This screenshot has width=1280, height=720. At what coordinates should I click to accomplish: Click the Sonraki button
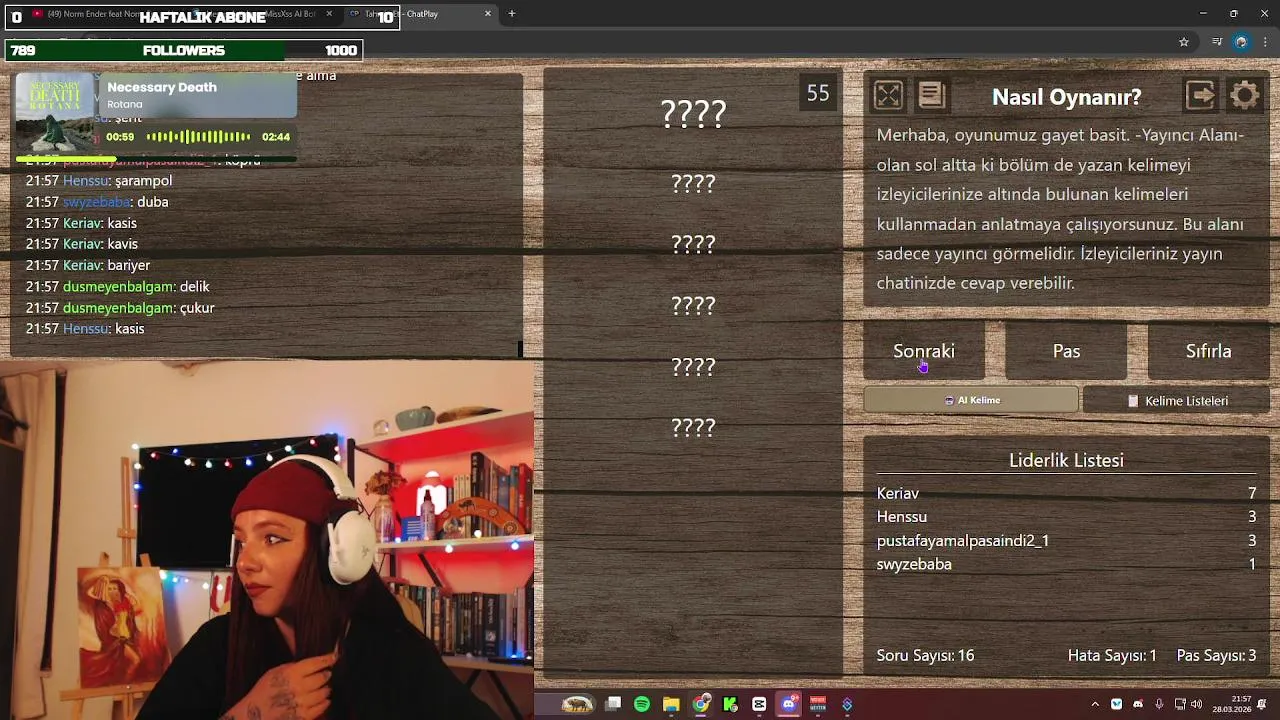tap(924, 351)
